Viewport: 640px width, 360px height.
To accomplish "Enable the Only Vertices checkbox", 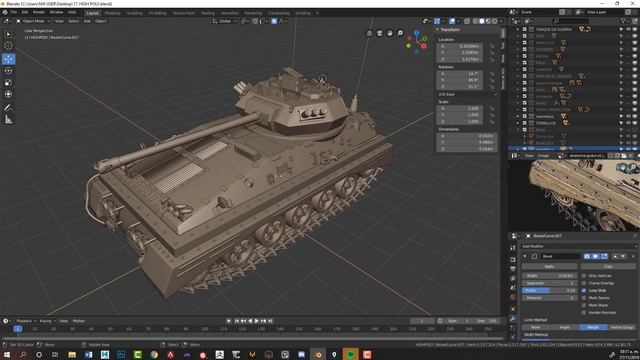I will 584,276.
